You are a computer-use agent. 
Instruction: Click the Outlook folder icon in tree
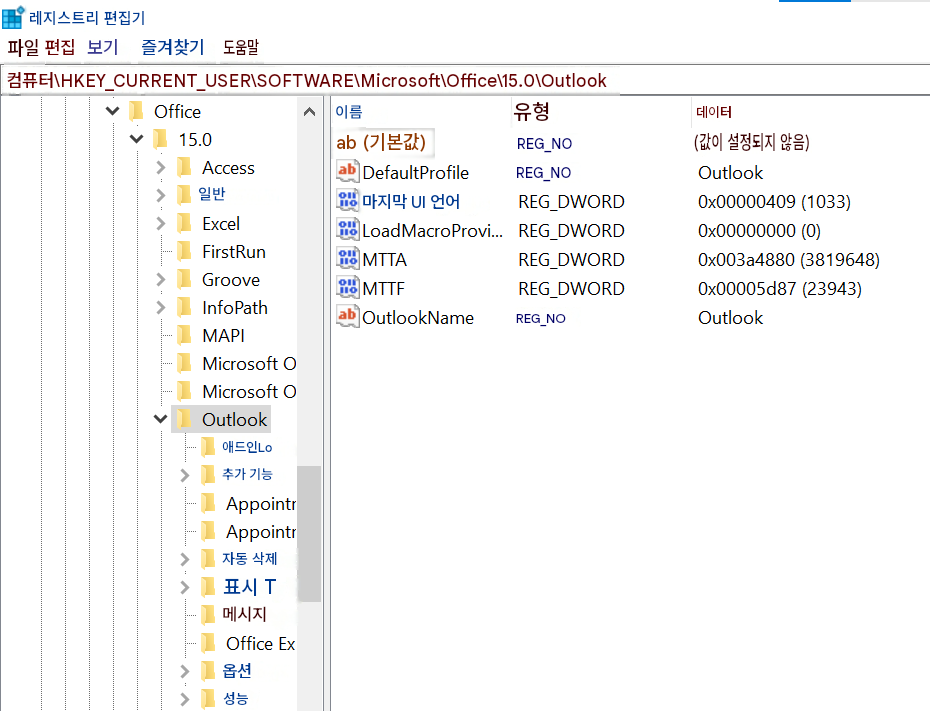pyautogui.click(x=184, y=419)
